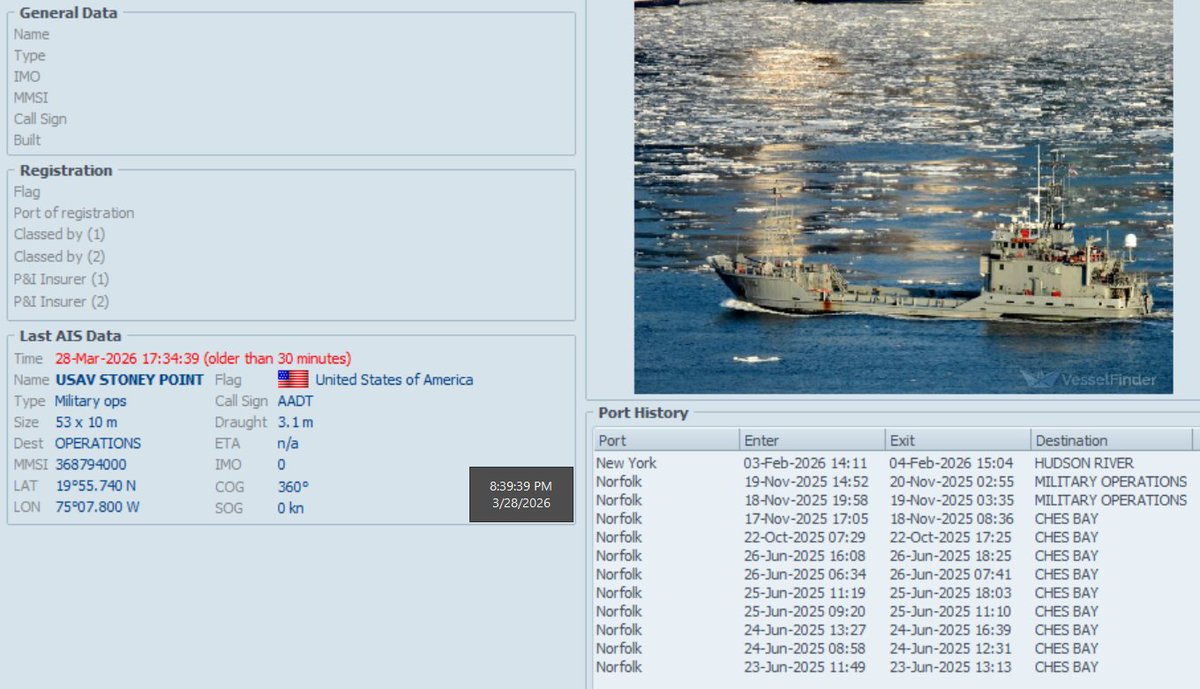Select entry 18-Nov-2025 19:58
This screenshot has width=1200, height=689.
[806, 500]
